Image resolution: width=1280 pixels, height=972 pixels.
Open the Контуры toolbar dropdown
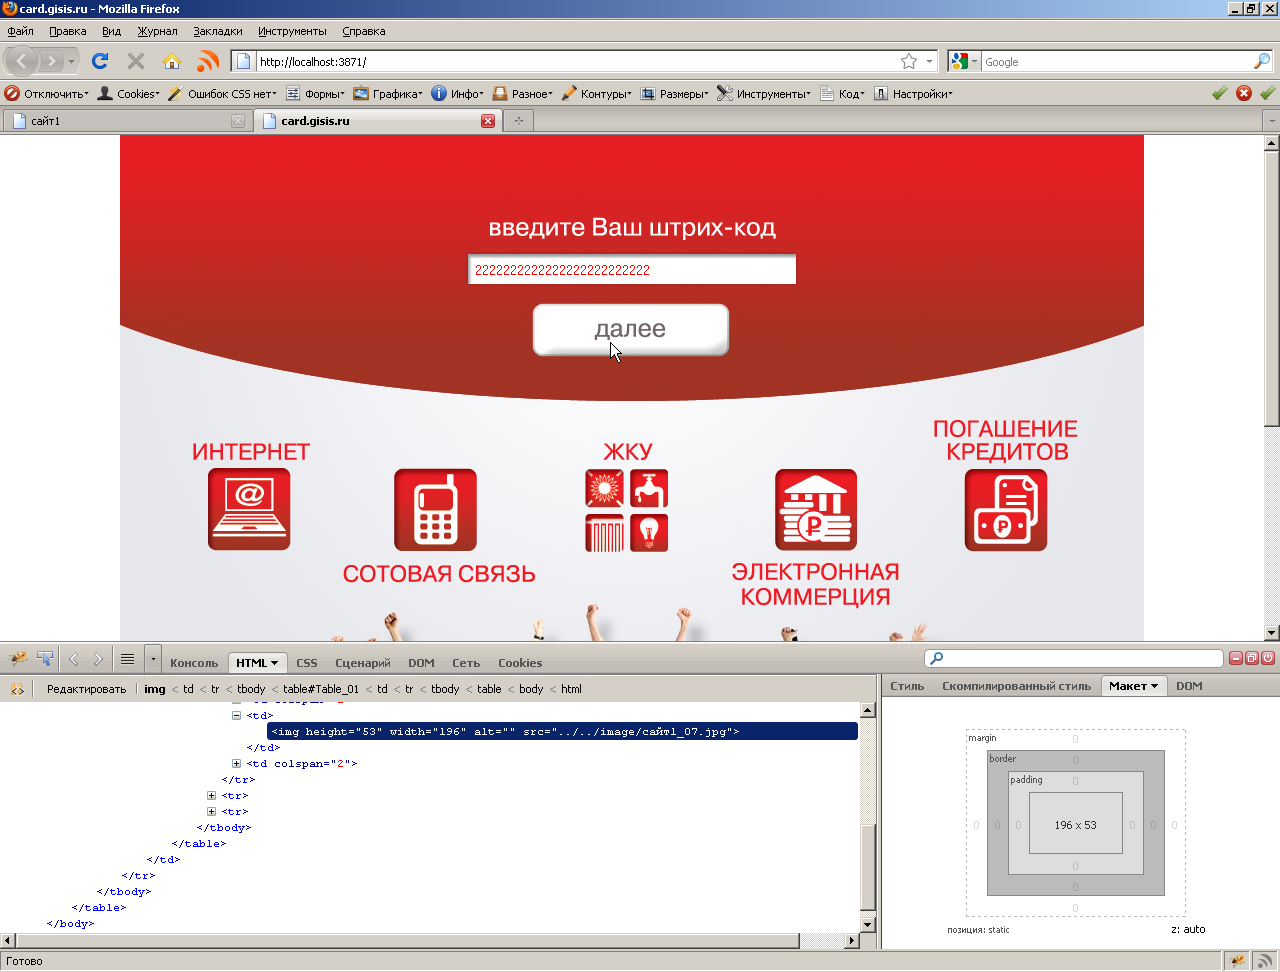(x=597, y=93)
